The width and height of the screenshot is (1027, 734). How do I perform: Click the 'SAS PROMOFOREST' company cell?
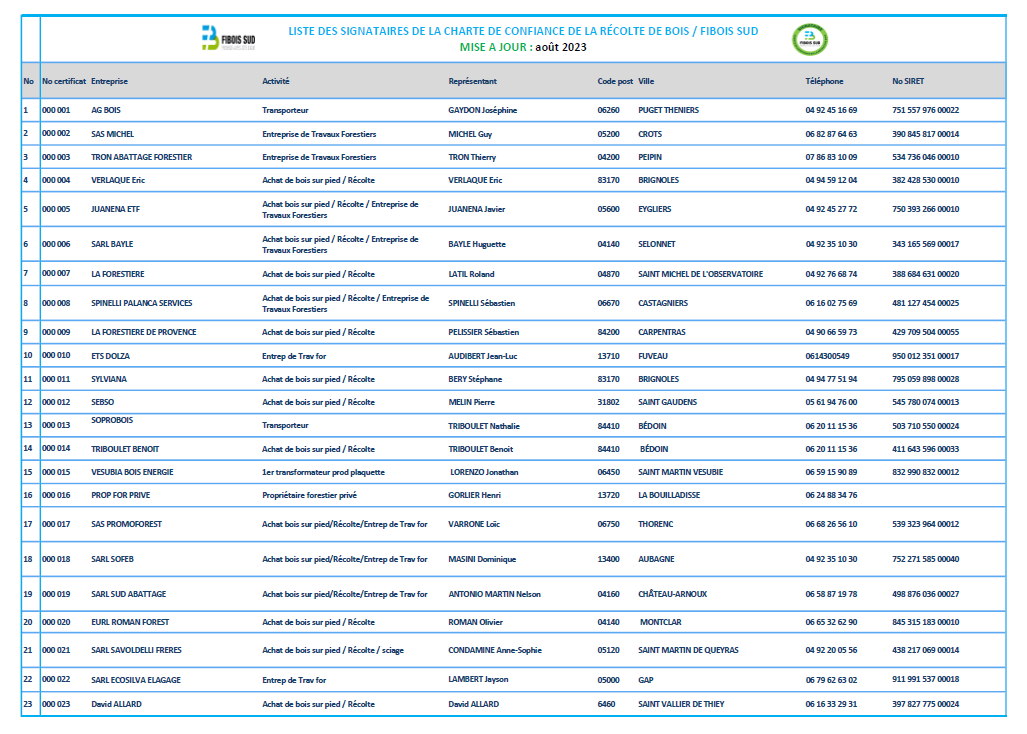[x=126, y=524]
